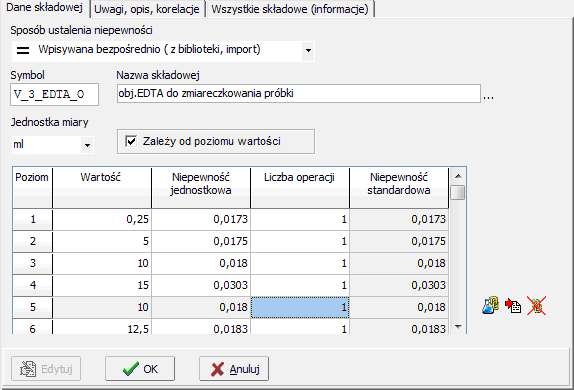Open the 'Sposób ustalenia niepewności' dropdown
This screenshot has height=390, width=574.
click(308, 50)
